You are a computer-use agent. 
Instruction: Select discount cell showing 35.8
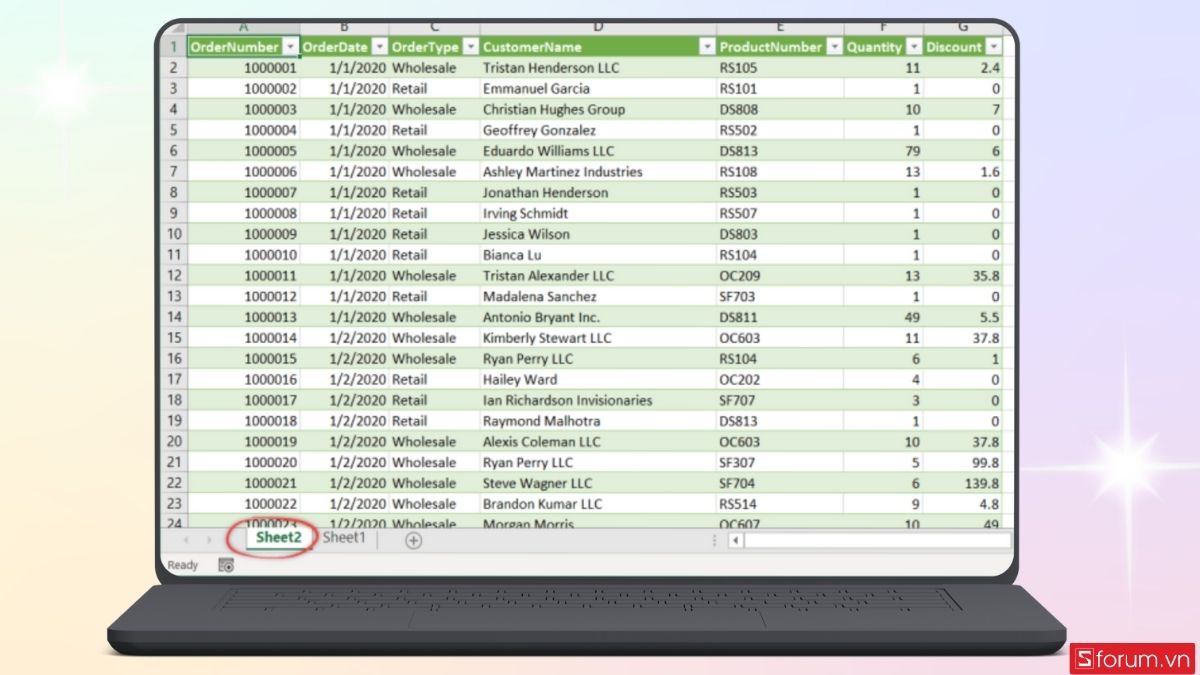[963, 275]
